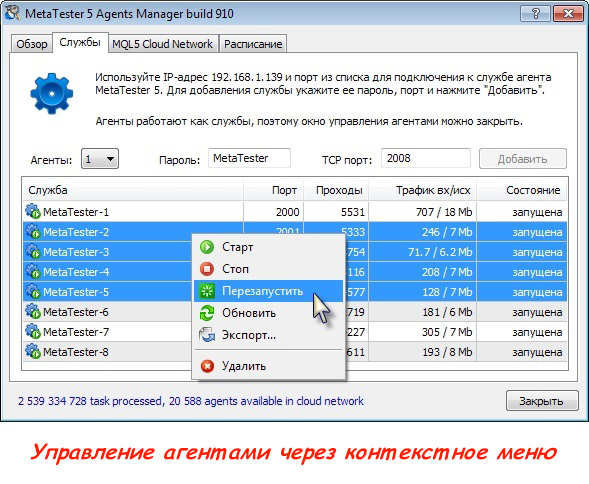The height and width of the screenshot is (484, 589).
Task: Click the green Restart icon in menu
Action: pyautogui.click(x=207, y=291)
